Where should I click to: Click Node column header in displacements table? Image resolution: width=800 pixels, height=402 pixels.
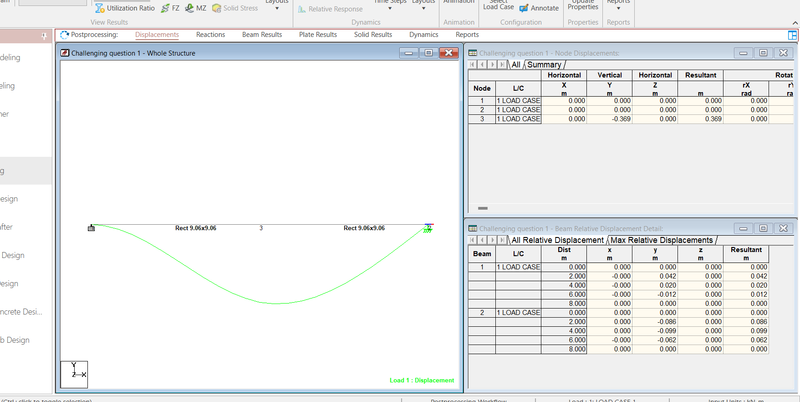pos(482,88)
